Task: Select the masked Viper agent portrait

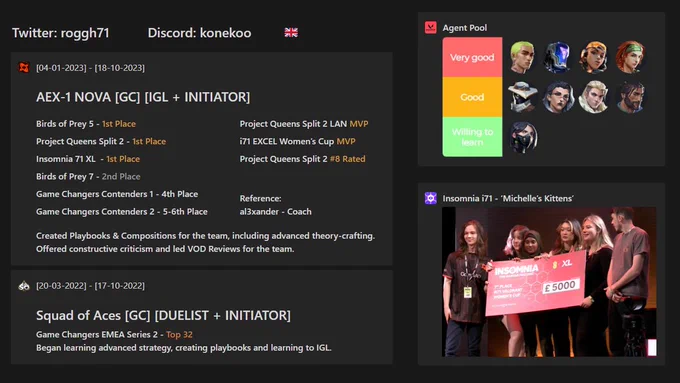Action: coord(523,137)
